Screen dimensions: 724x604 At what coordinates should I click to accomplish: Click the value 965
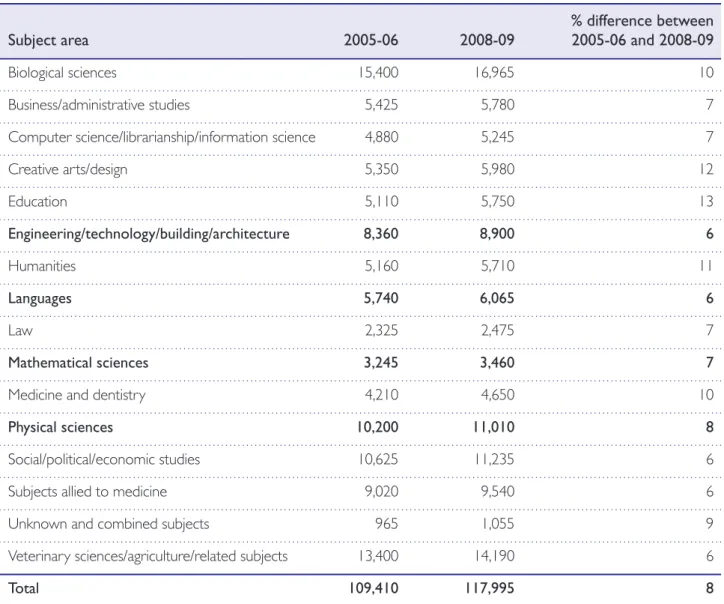pos(386,524)
